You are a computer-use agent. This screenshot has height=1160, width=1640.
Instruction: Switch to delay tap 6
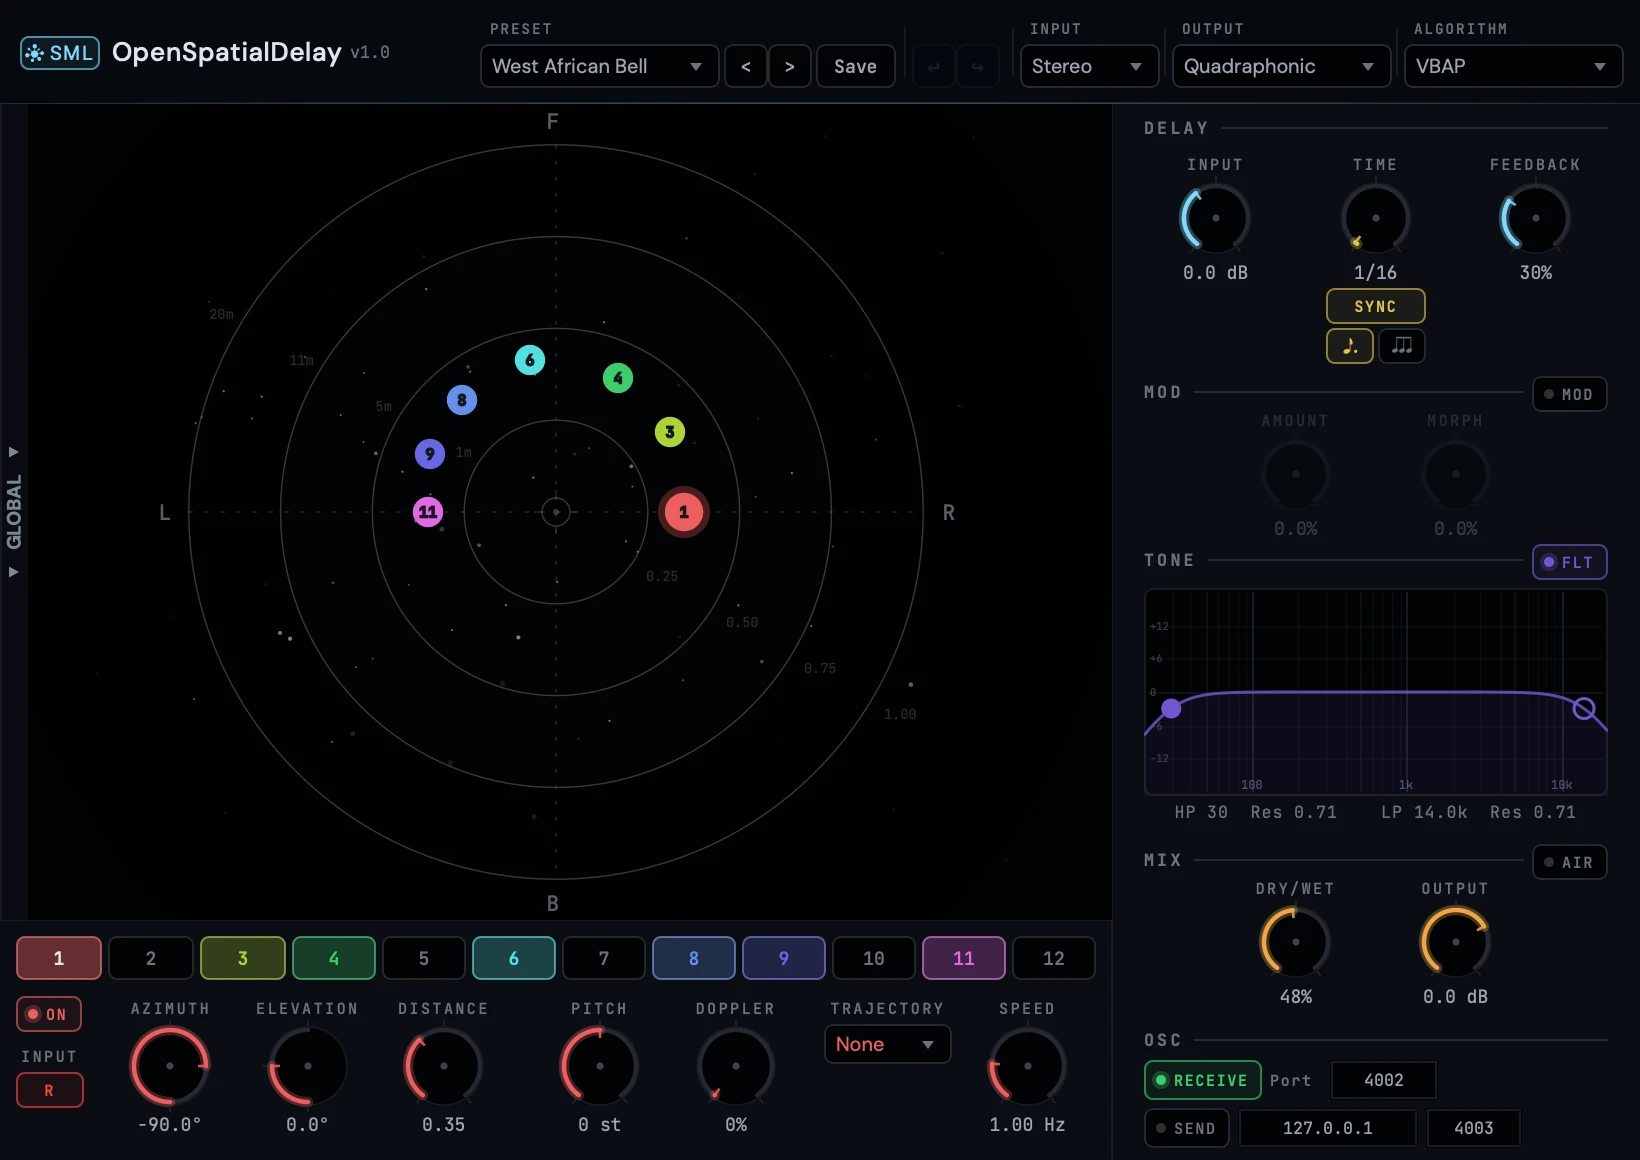(x=514, y=958)
